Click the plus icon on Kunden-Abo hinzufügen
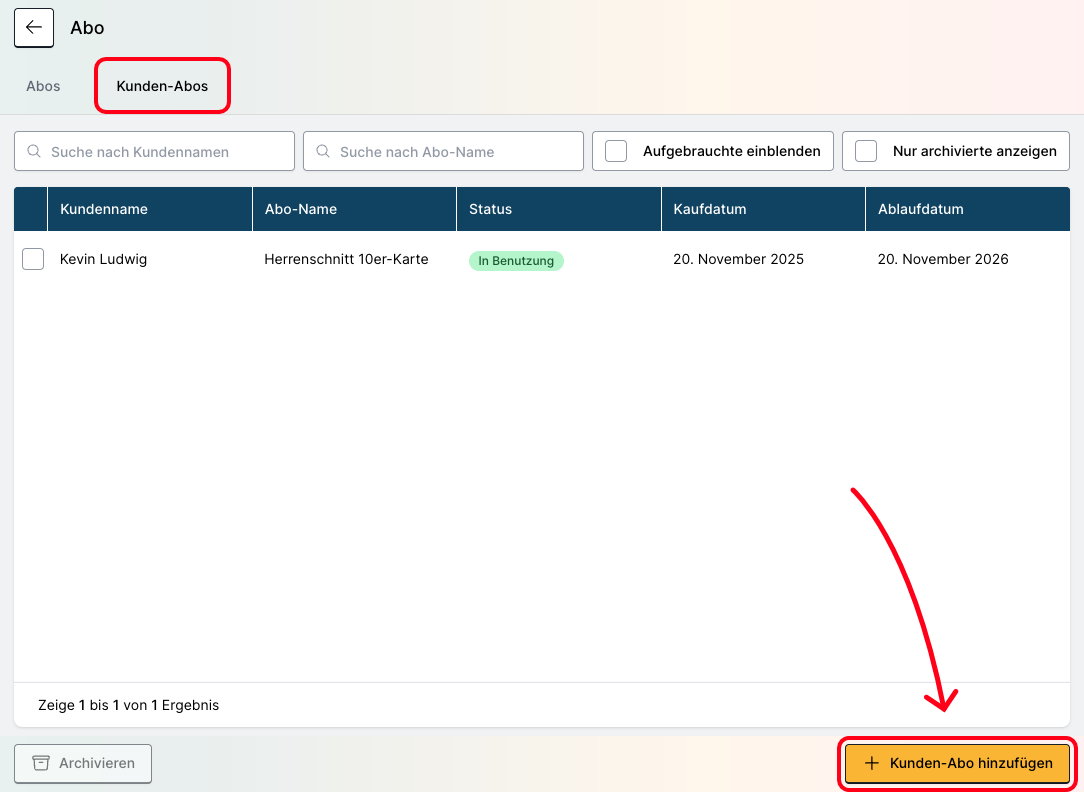The image size is (1084, 792). pos(871,763)
